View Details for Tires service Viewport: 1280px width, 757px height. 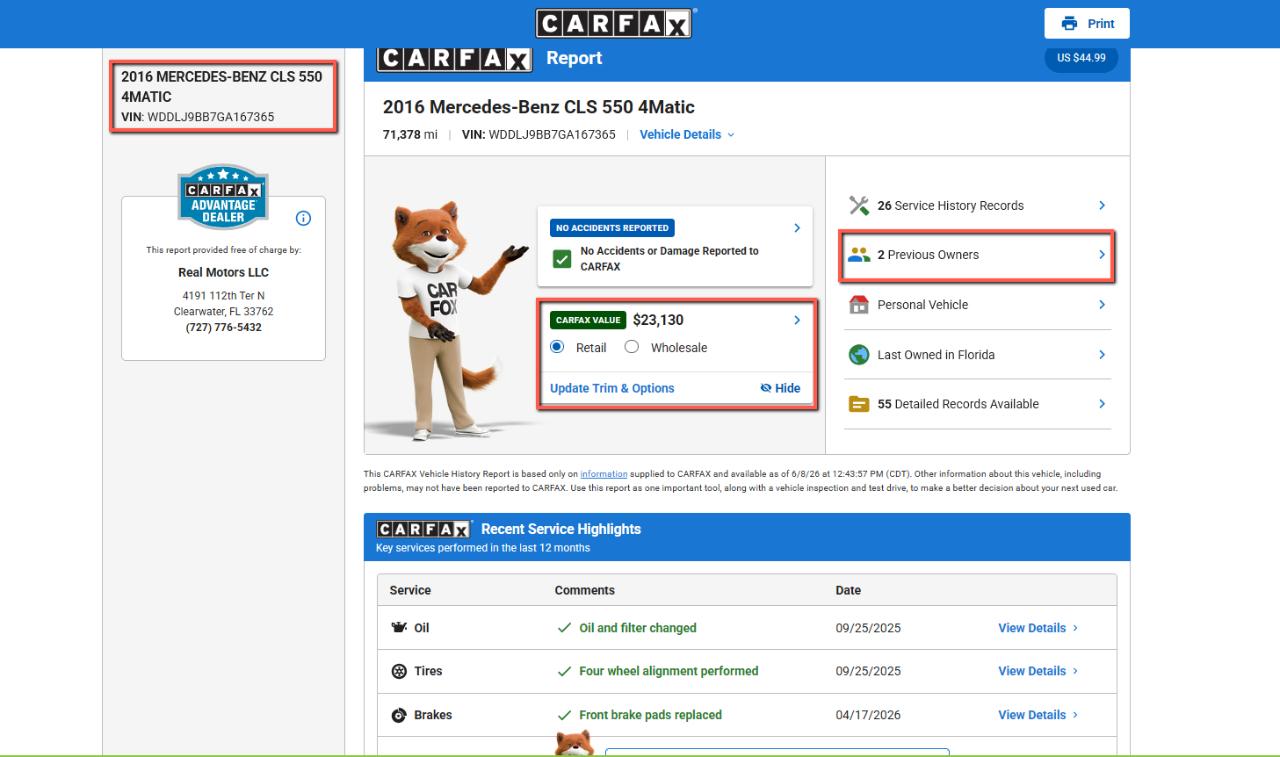tap(1038, 671)
